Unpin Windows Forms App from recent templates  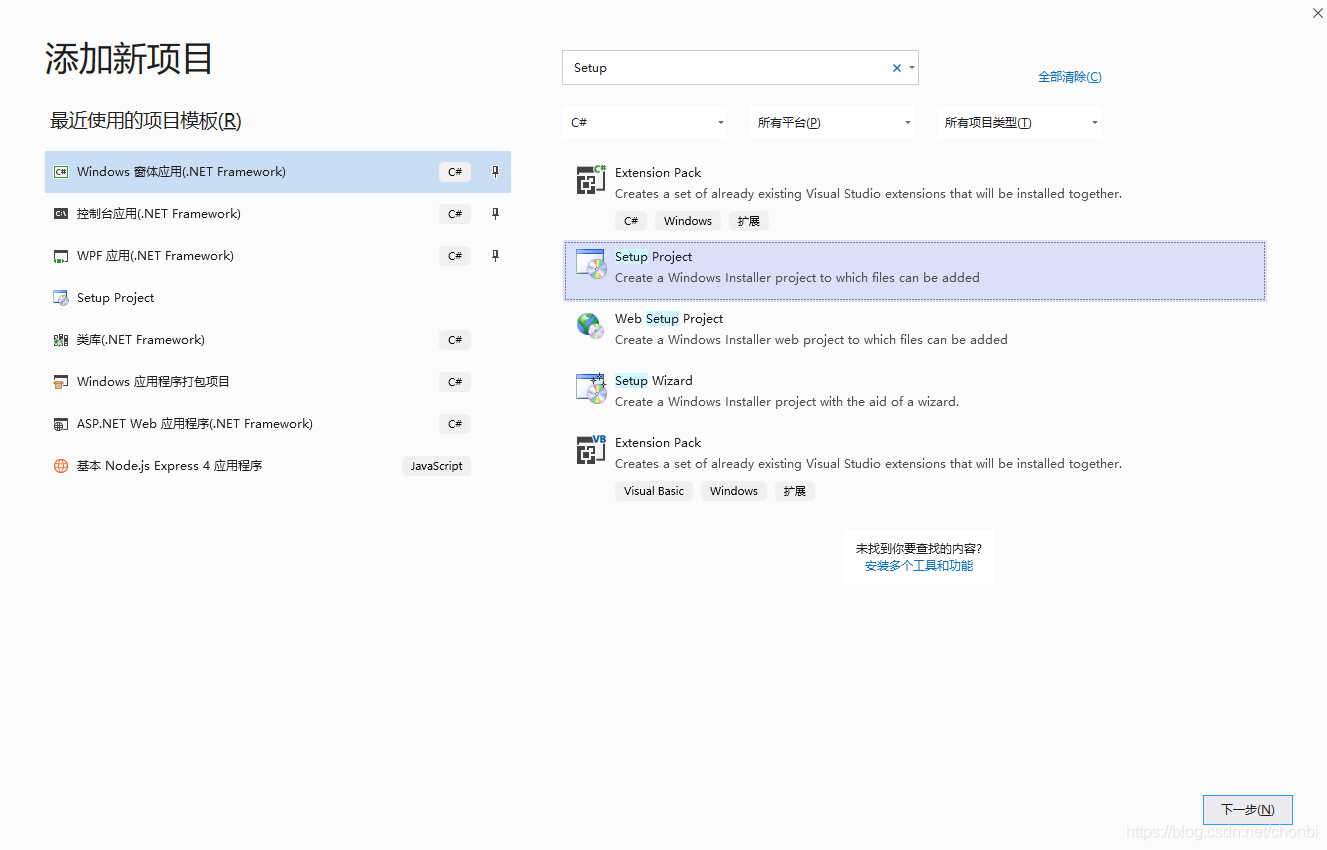pyautogui.click(x=495, y=172)
